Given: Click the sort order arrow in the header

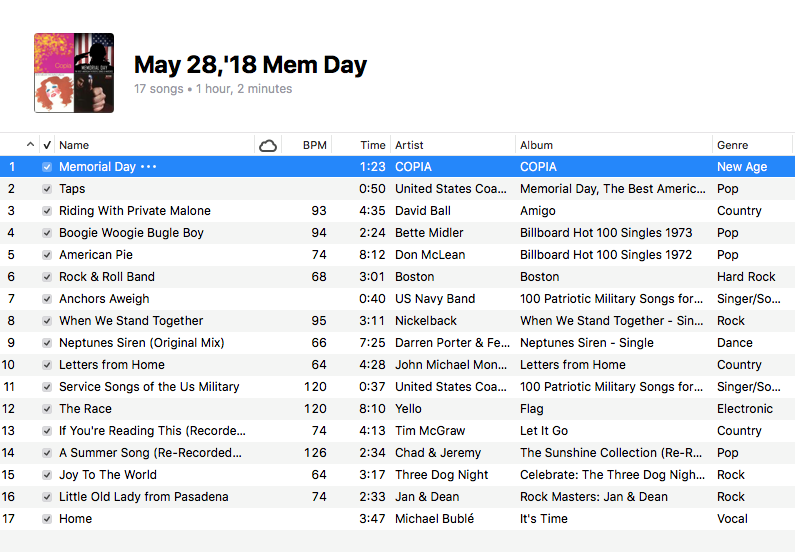Looking at the screenshot, I should (x=30, y=145).
